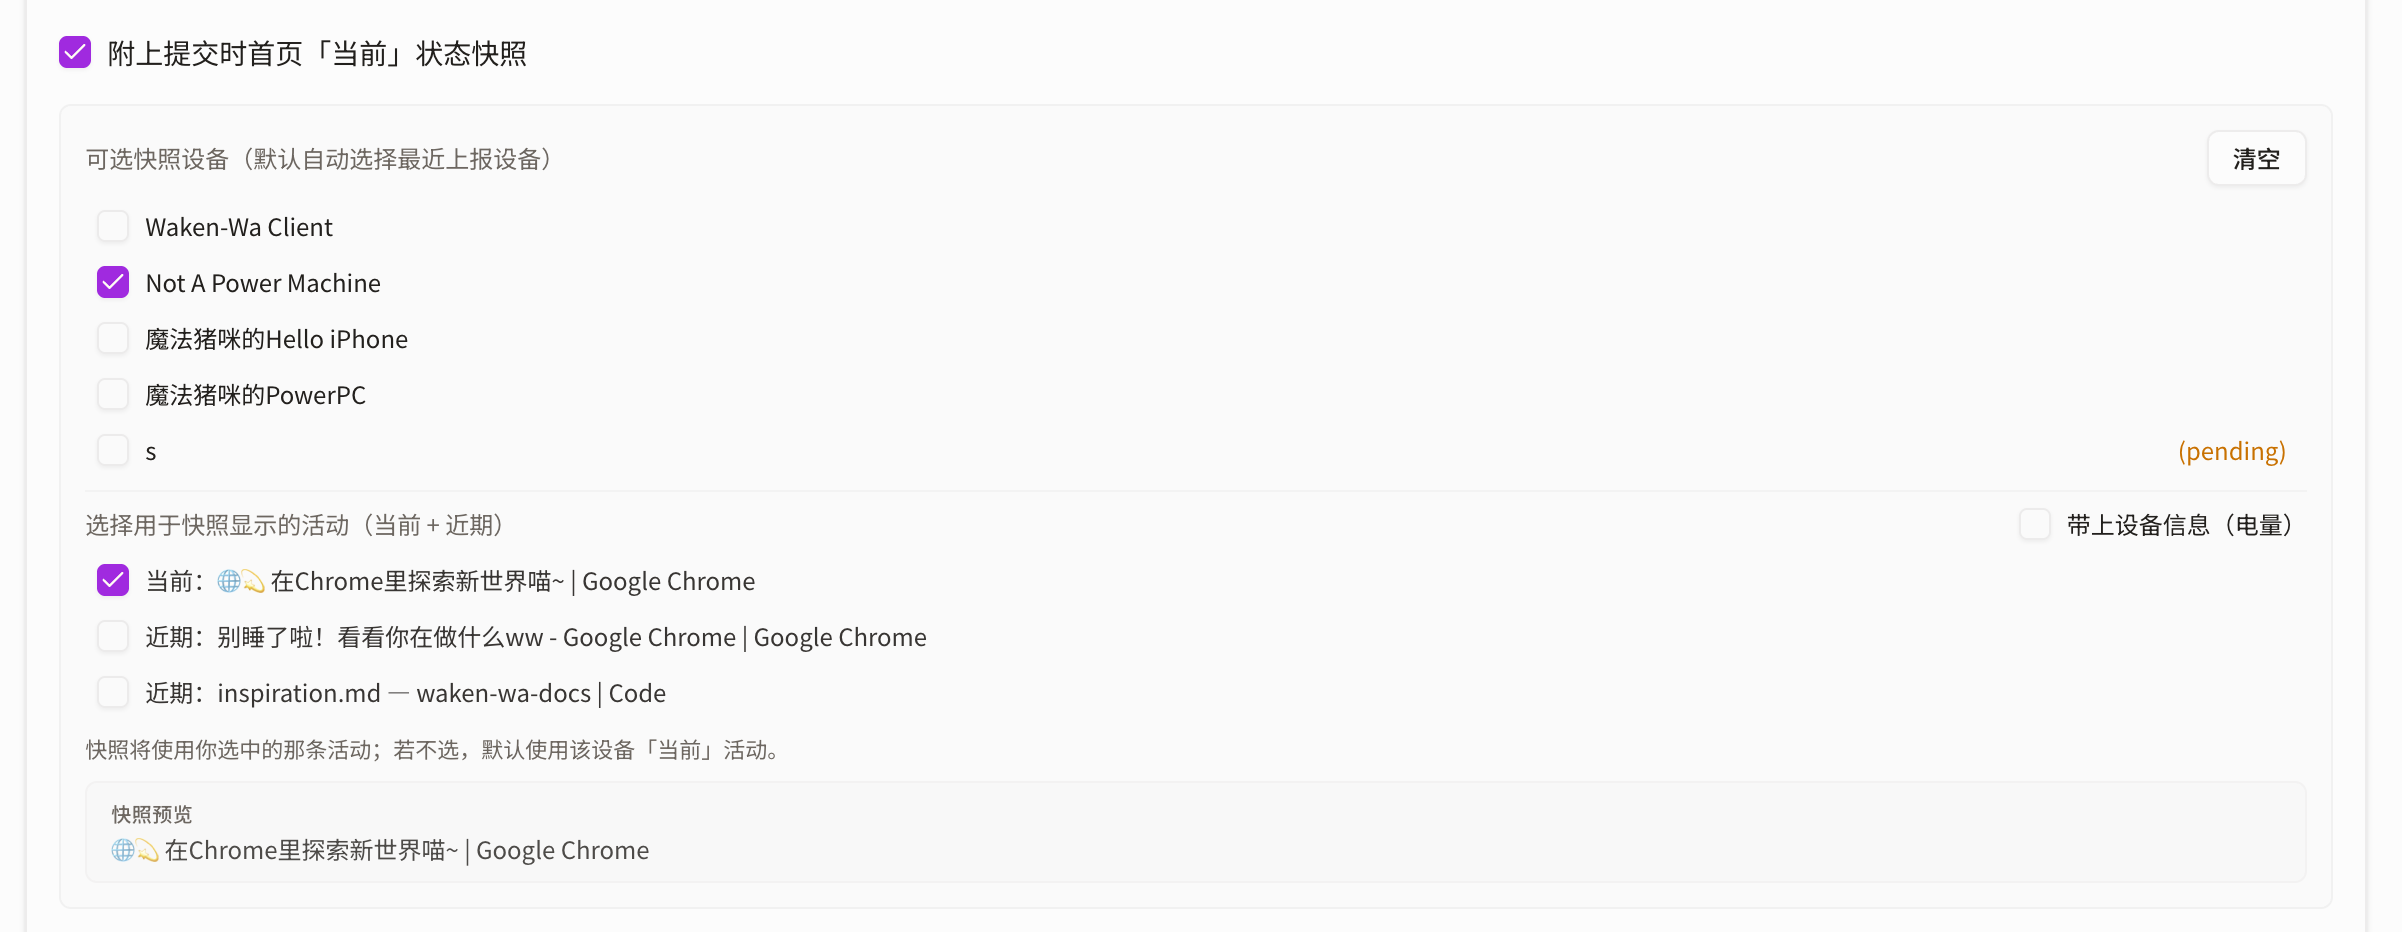Image resolution: width=2402 pixels, height=932 pixels.
Task: Click the Not A Power Machine label
Action: click(263, 283)
